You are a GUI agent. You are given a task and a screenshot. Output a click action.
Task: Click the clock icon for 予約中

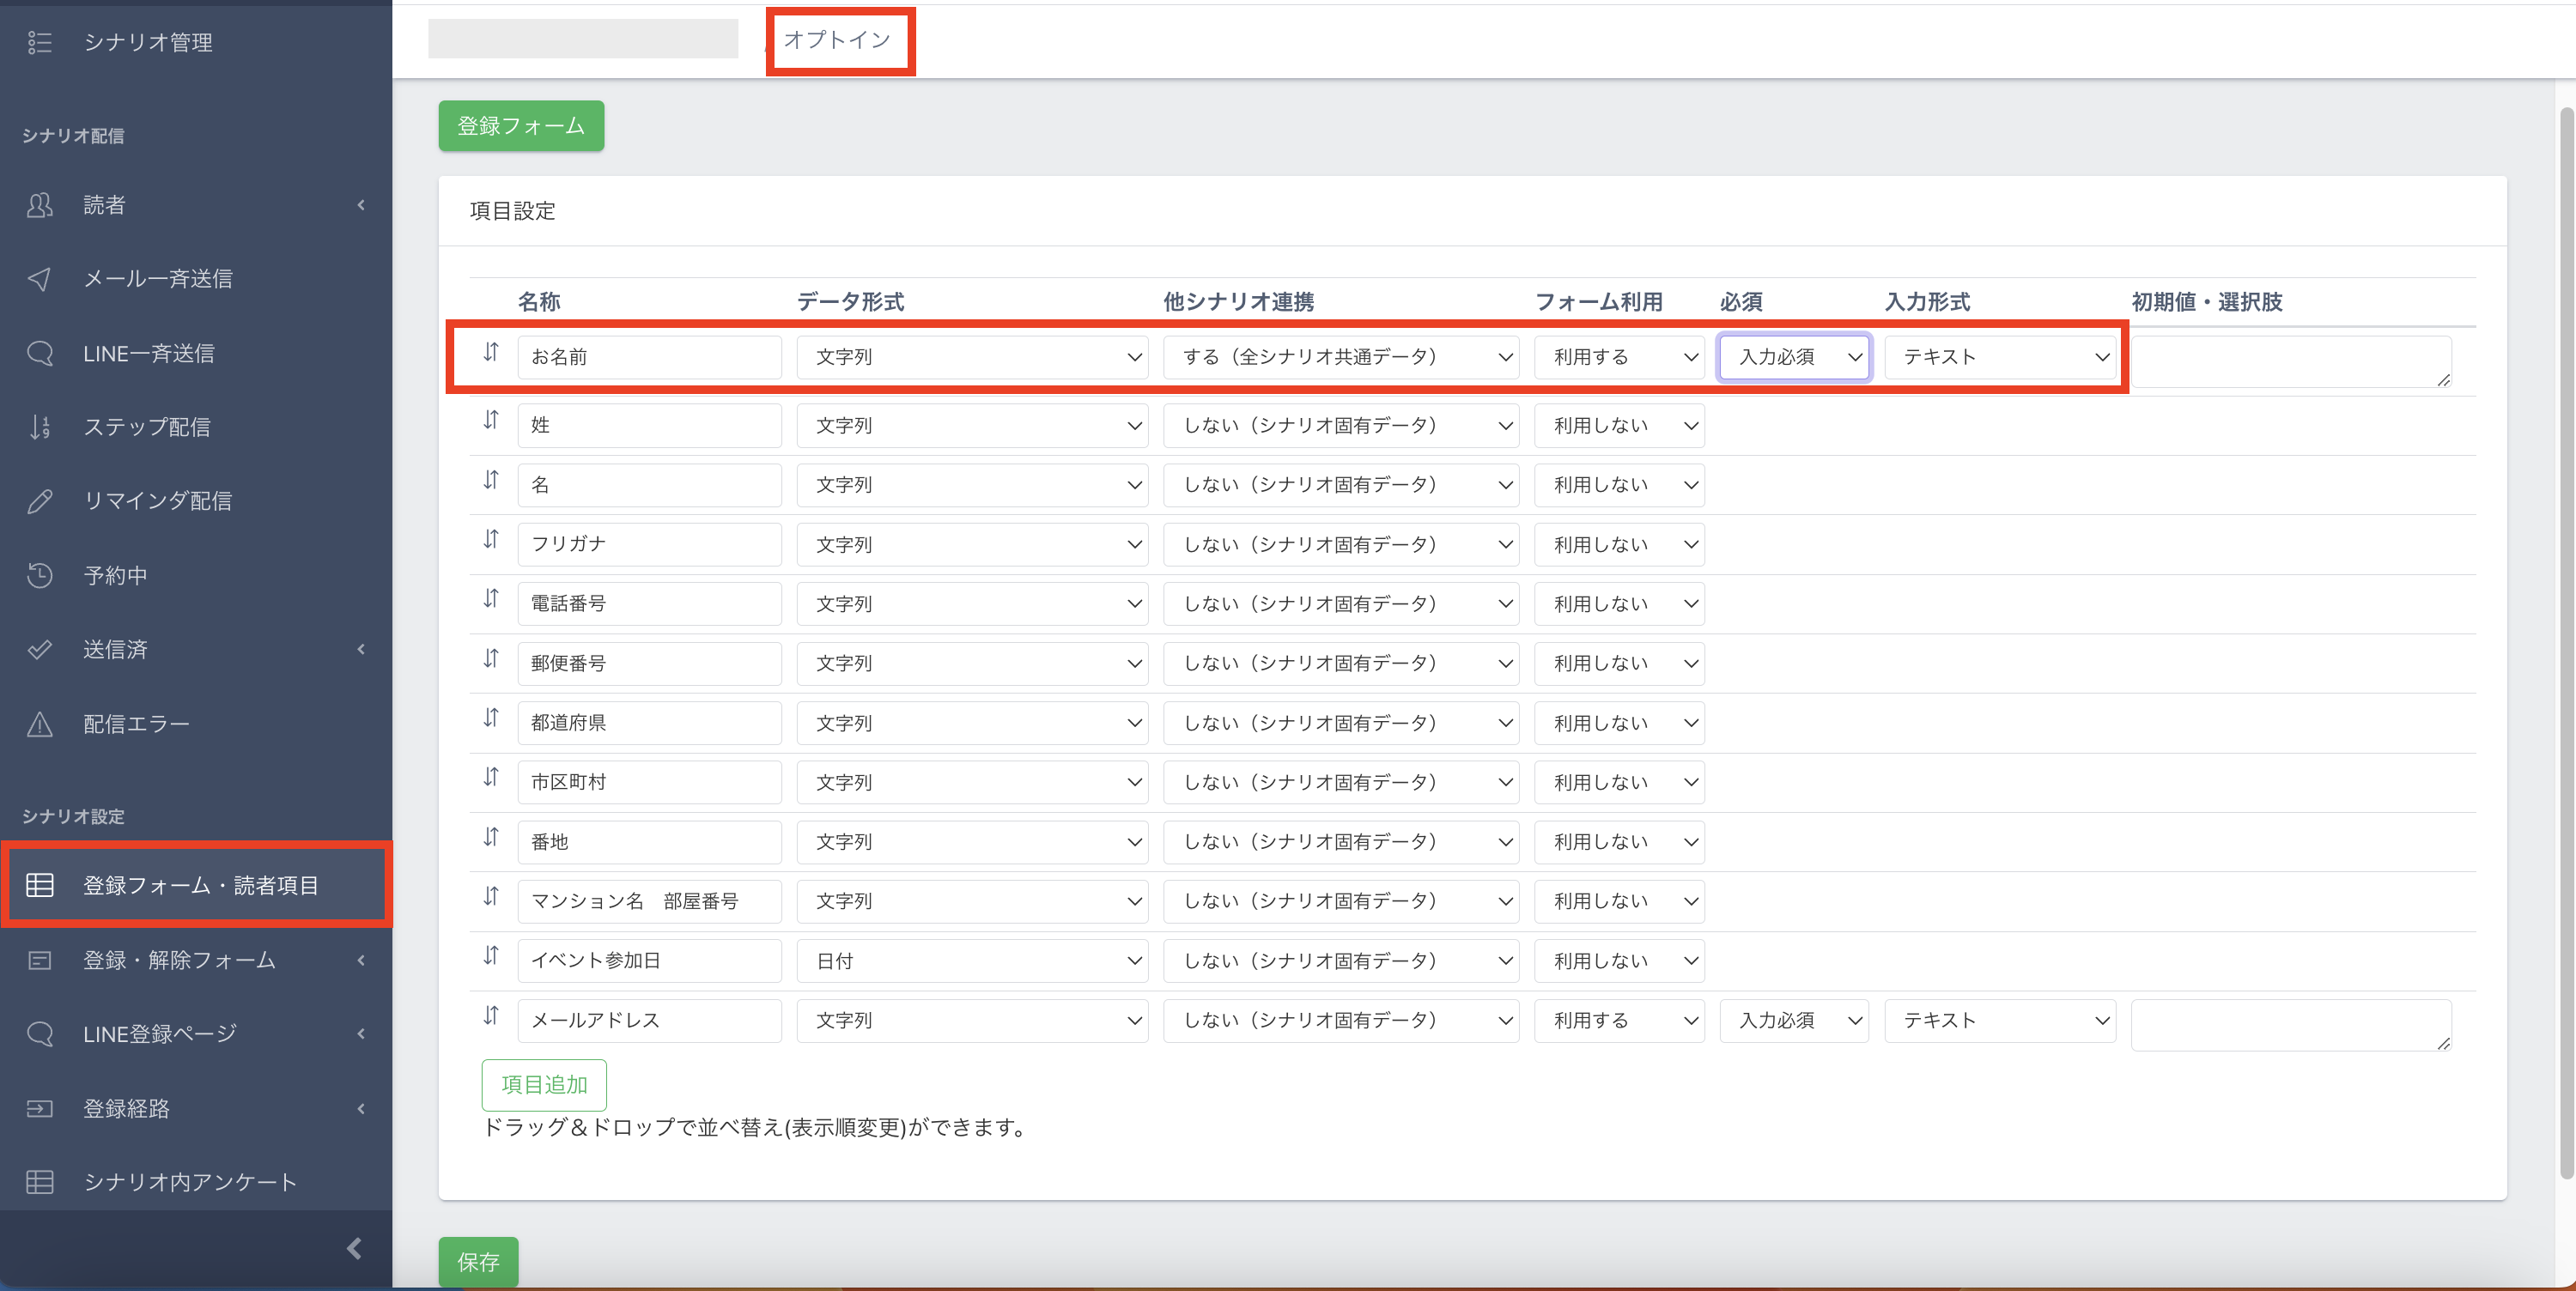coord(39,575)
